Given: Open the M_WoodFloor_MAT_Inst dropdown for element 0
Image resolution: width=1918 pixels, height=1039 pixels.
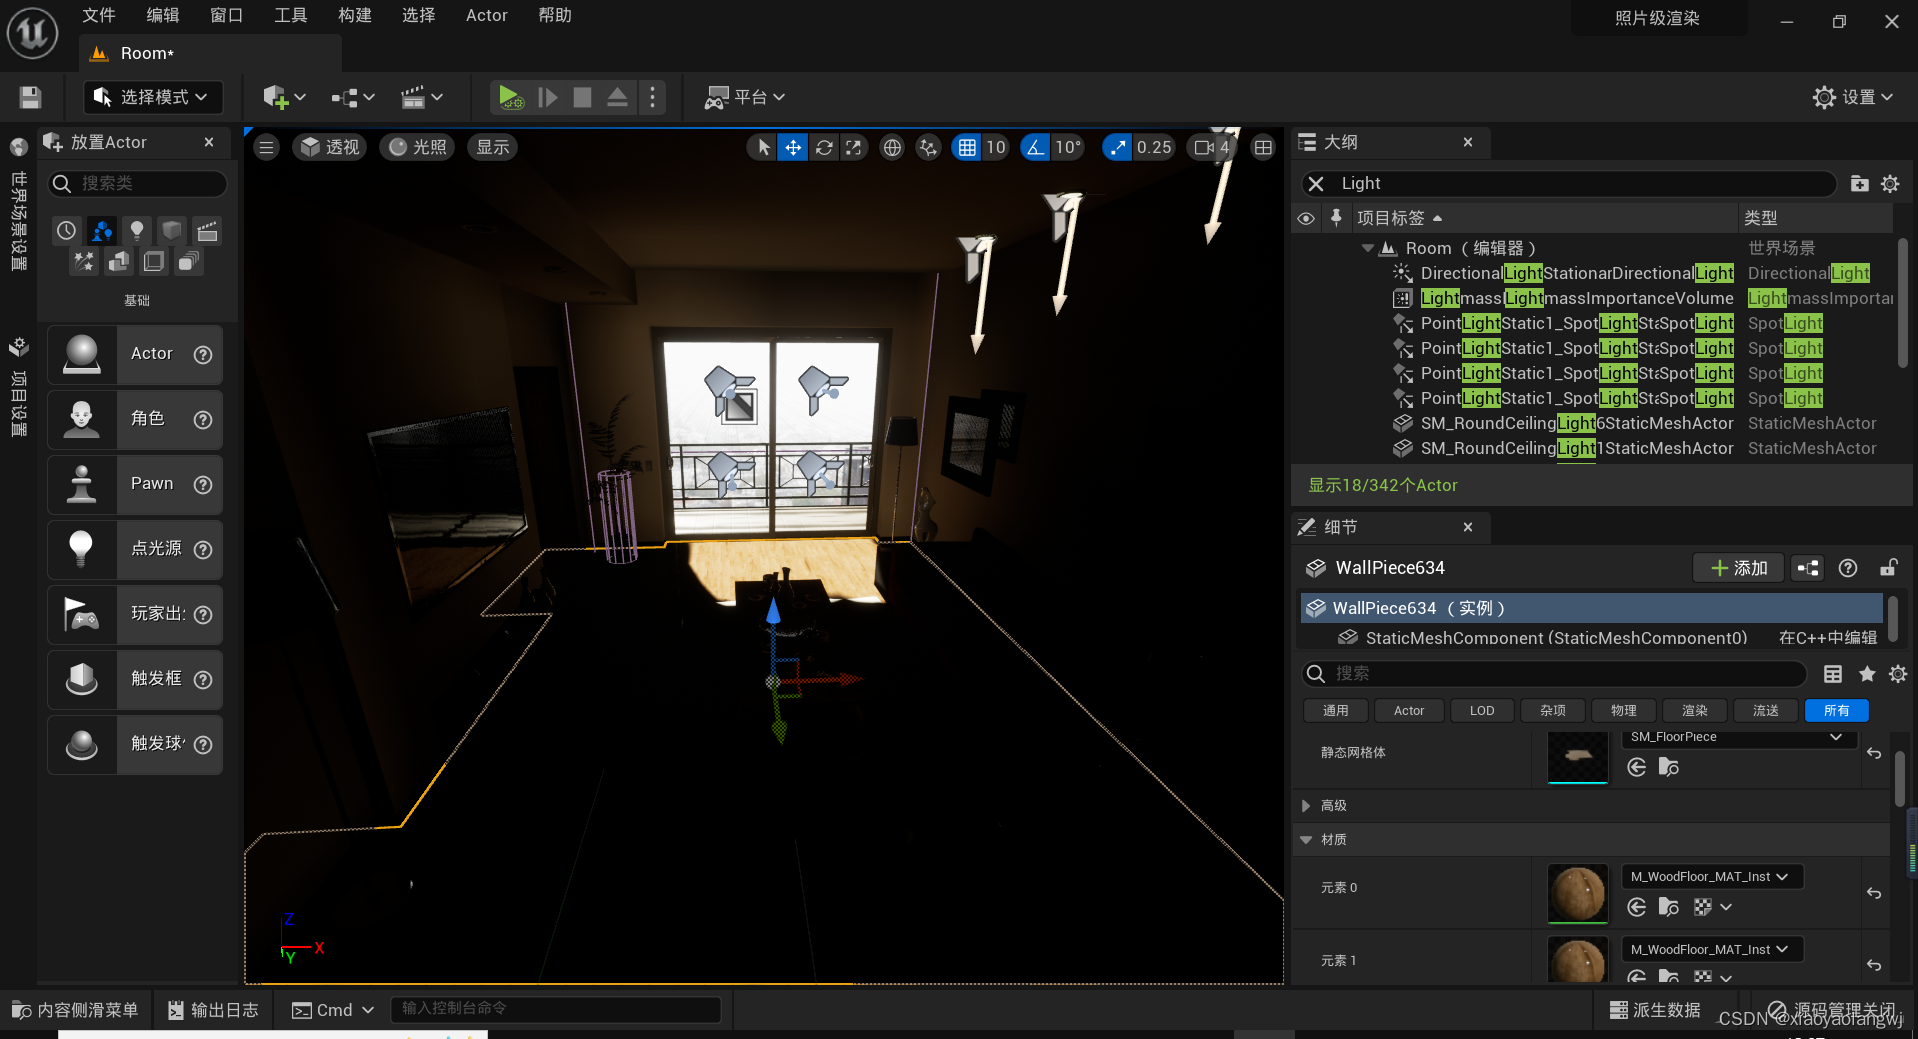Looking at the screenshot, I should tap(1710, 877).
